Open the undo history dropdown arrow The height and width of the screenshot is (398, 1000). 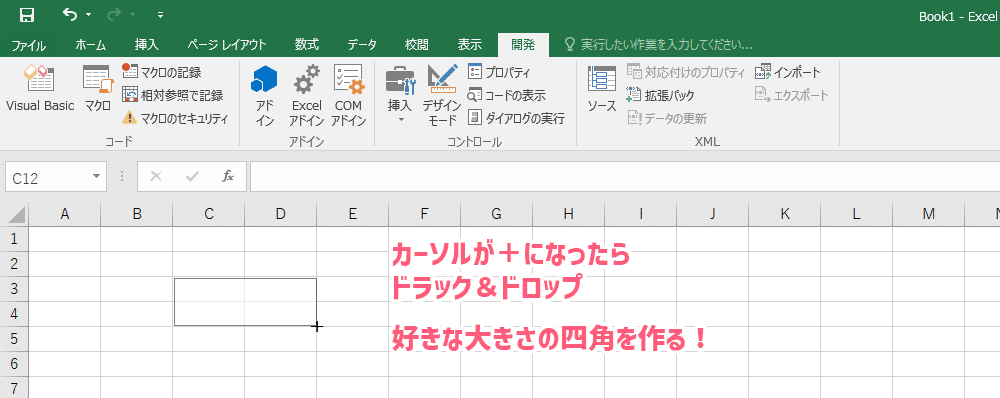(88, 15)
